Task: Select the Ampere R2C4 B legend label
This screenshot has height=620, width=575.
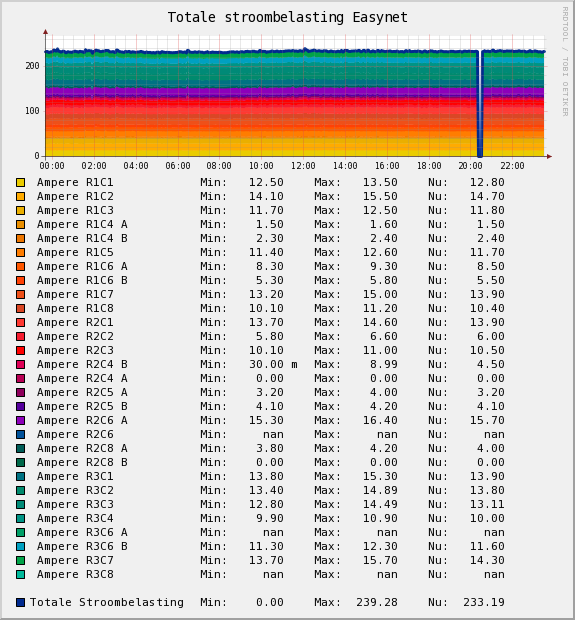Action: click(x=82, y=364)
